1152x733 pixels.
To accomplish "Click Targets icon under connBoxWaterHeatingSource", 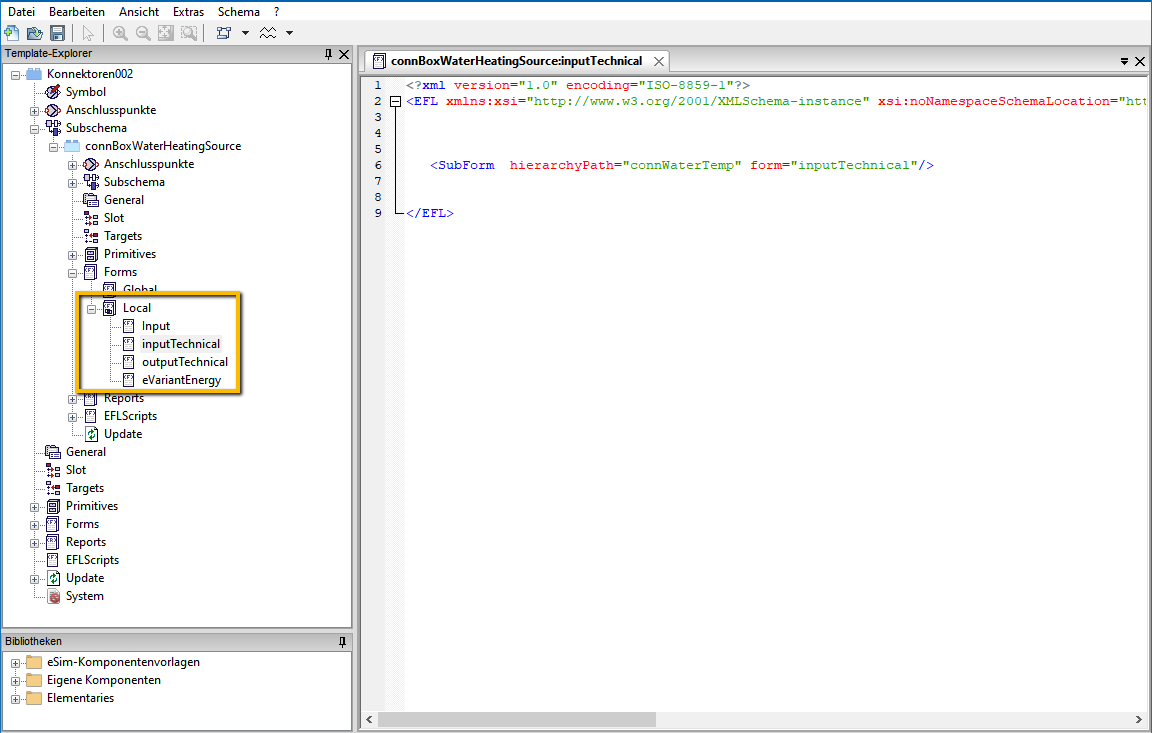I will (x=91, y=236).
